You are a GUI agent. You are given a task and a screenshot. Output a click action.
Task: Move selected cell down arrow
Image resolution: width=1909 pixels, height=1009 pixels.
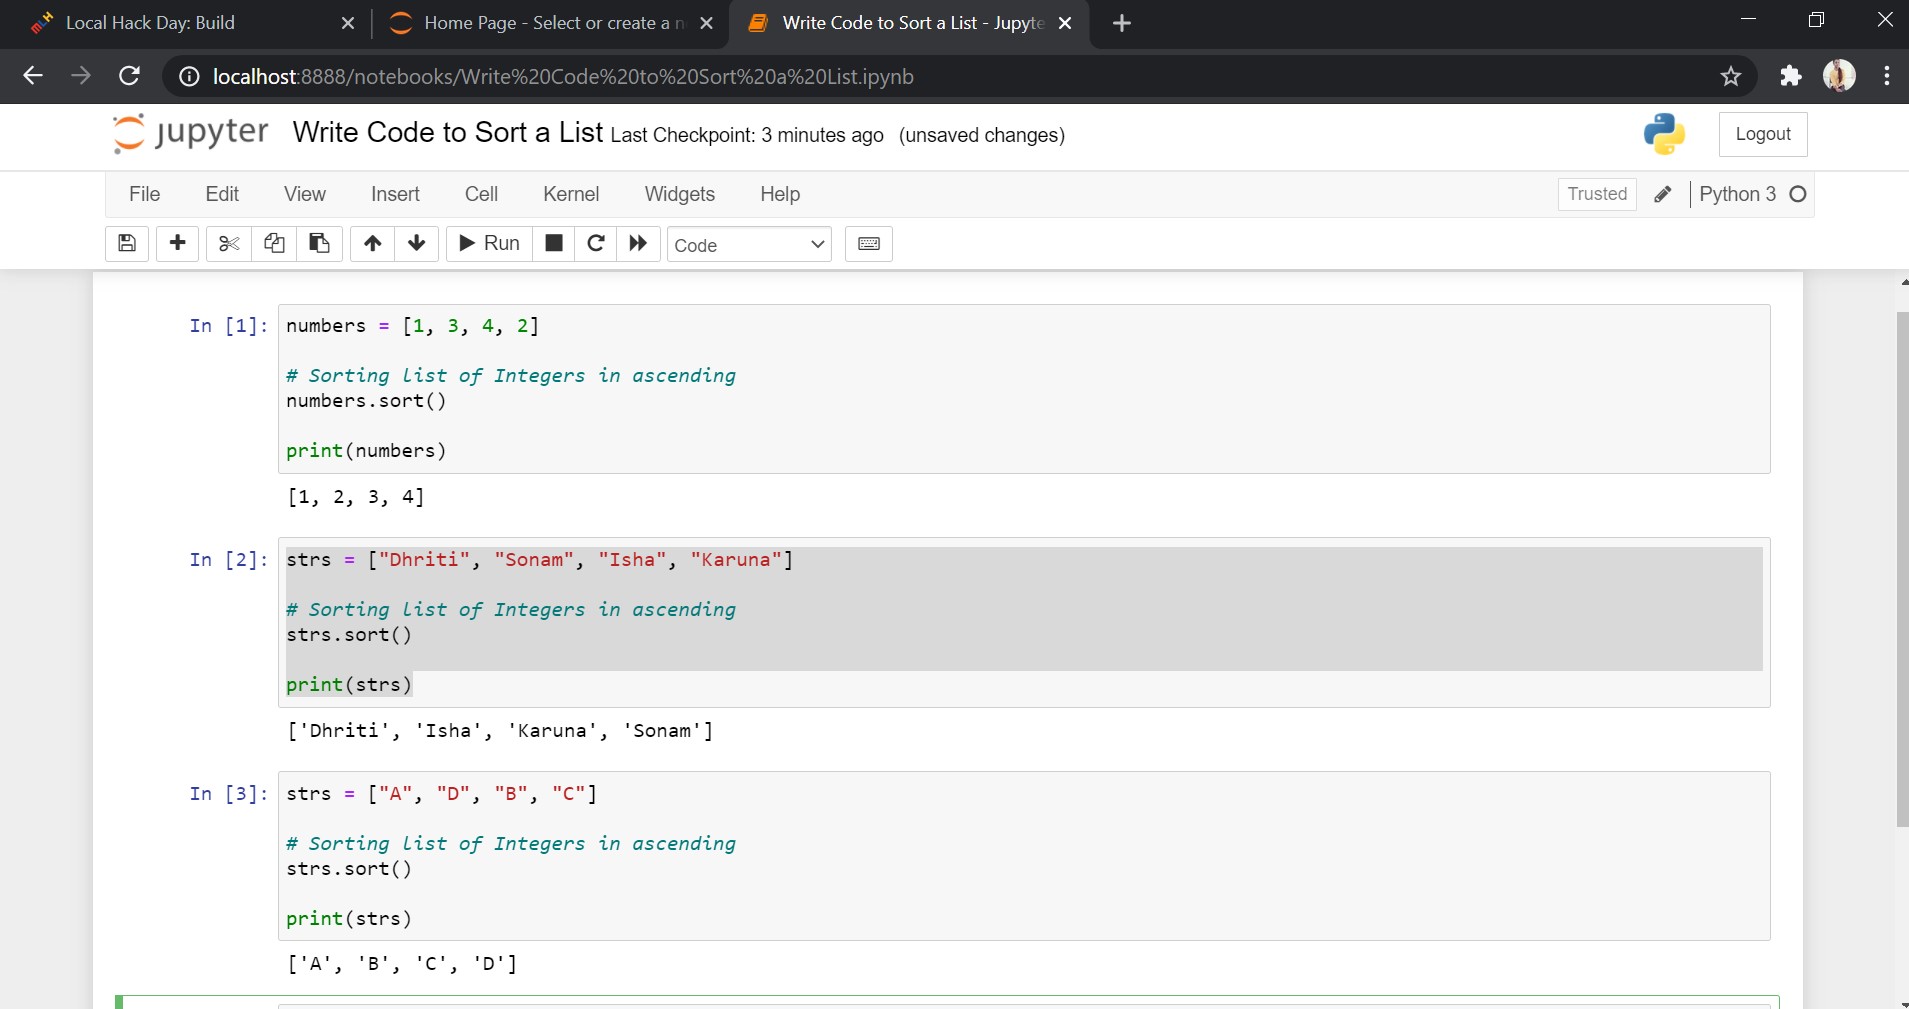417,244
